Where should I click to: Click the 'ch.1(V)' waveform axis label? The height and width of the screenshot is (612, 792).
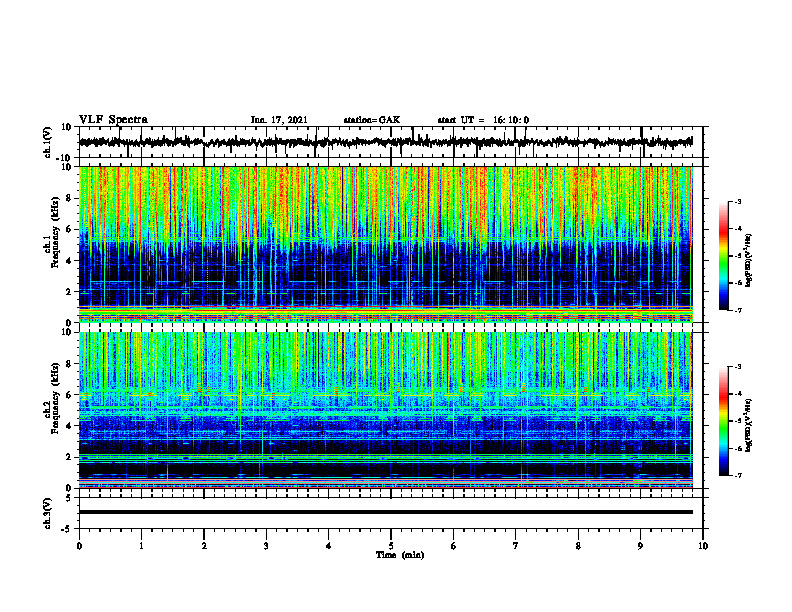point(48,142)
